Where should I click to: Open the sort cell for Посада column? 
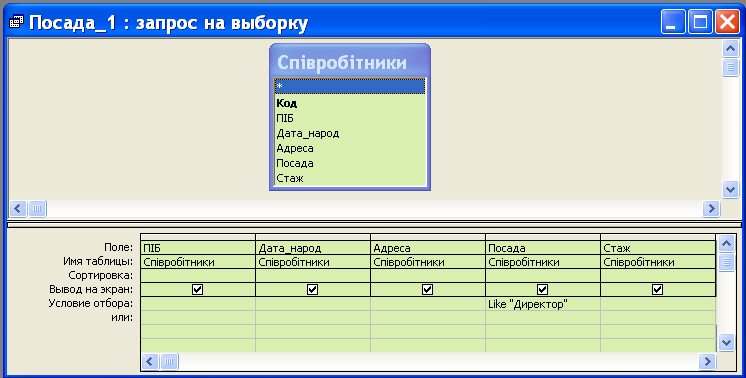click(543, 276)
